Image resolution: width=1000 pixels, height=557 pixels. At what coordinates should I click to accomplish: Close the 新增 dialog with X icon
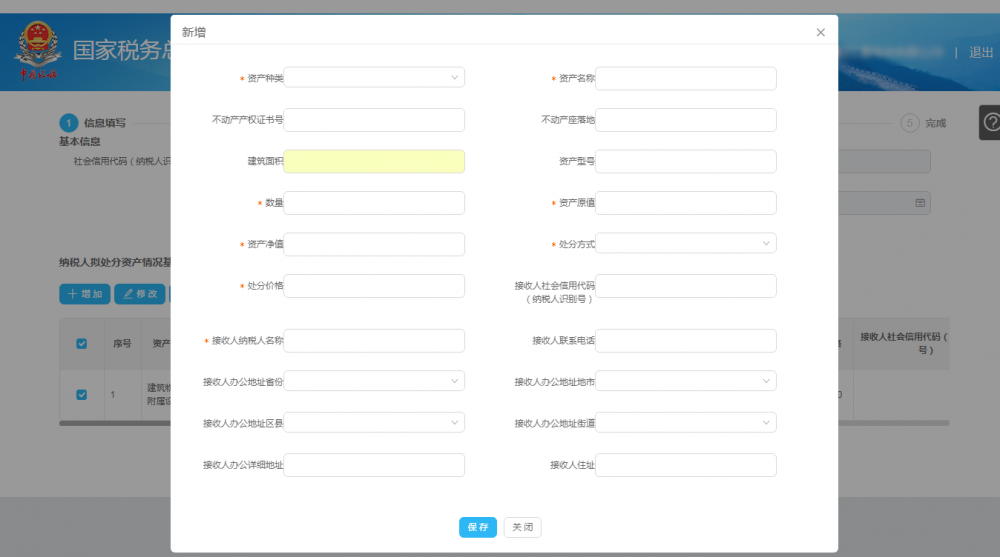pos(820,32)
